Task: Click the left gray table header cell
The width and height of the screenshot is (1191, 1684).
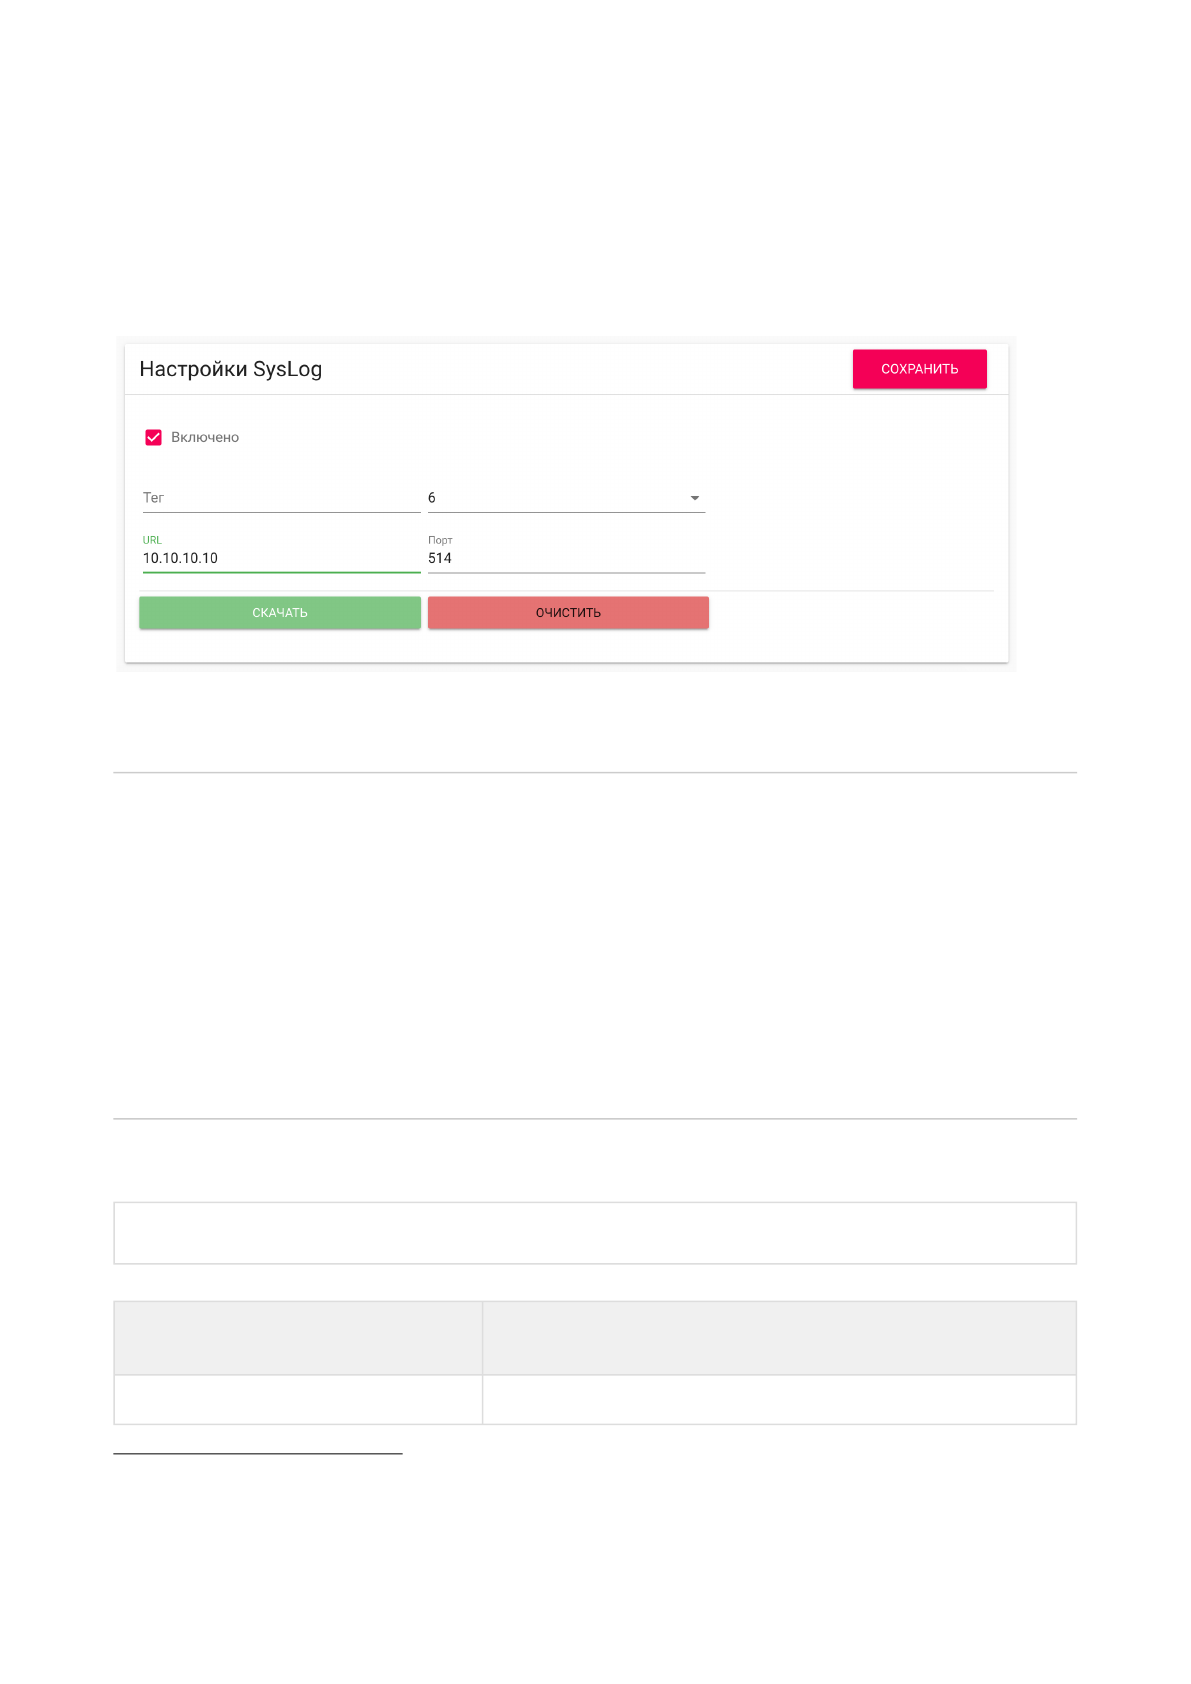Action: pyautogui.click(x=298, y=1338)
